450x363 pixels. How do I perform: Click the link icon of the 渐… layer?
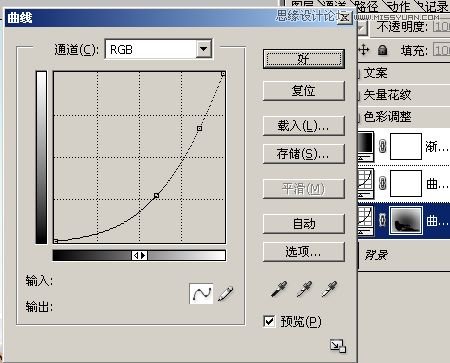tap(382, 146)
